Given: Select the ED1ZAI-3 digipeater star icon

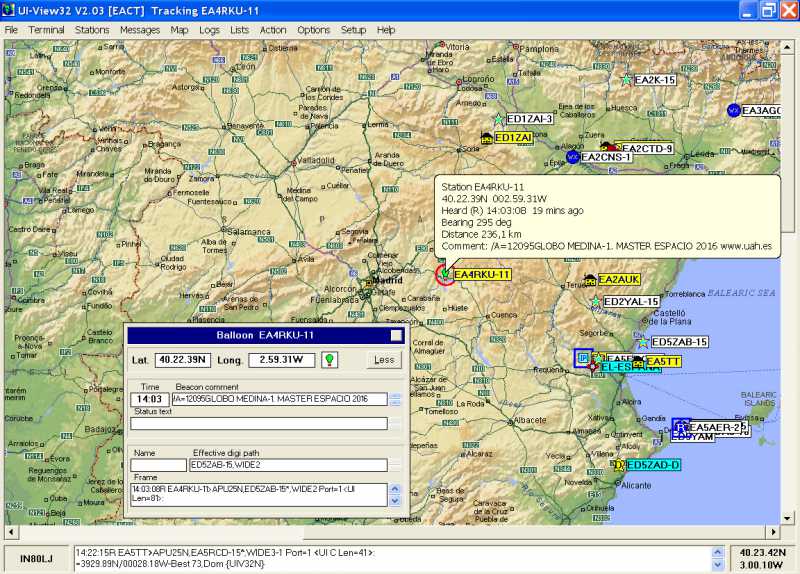Looking at the screenshot, I should [498, 119].
